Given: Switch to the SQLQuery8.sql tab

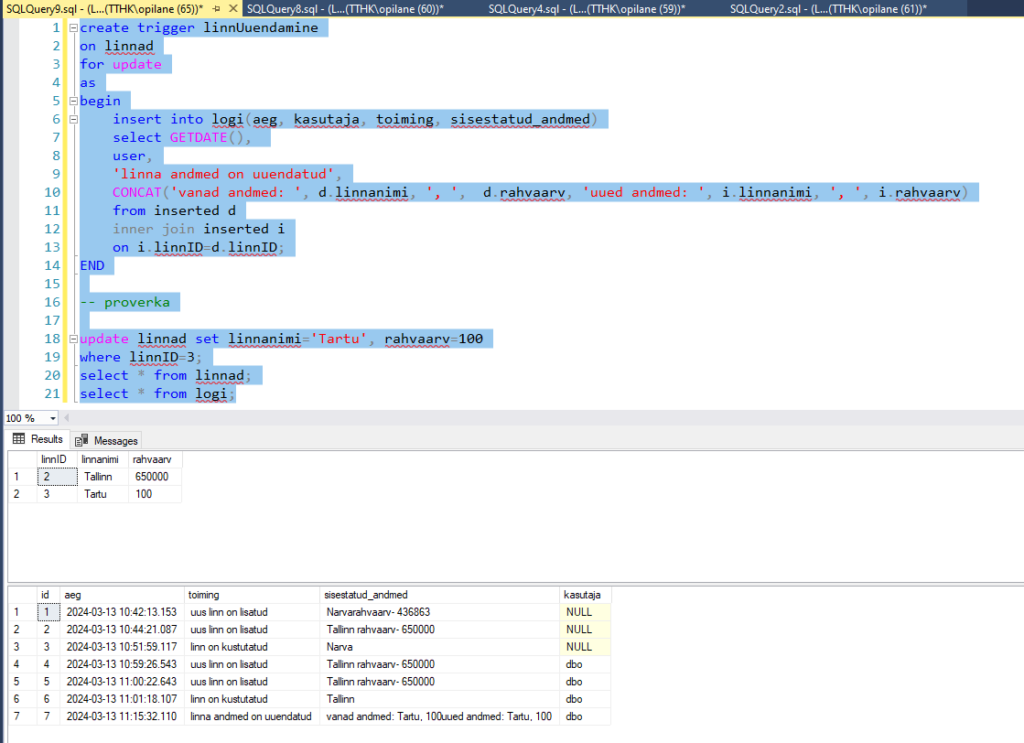Looking at the screenshot, I should (x=345, y=9).
